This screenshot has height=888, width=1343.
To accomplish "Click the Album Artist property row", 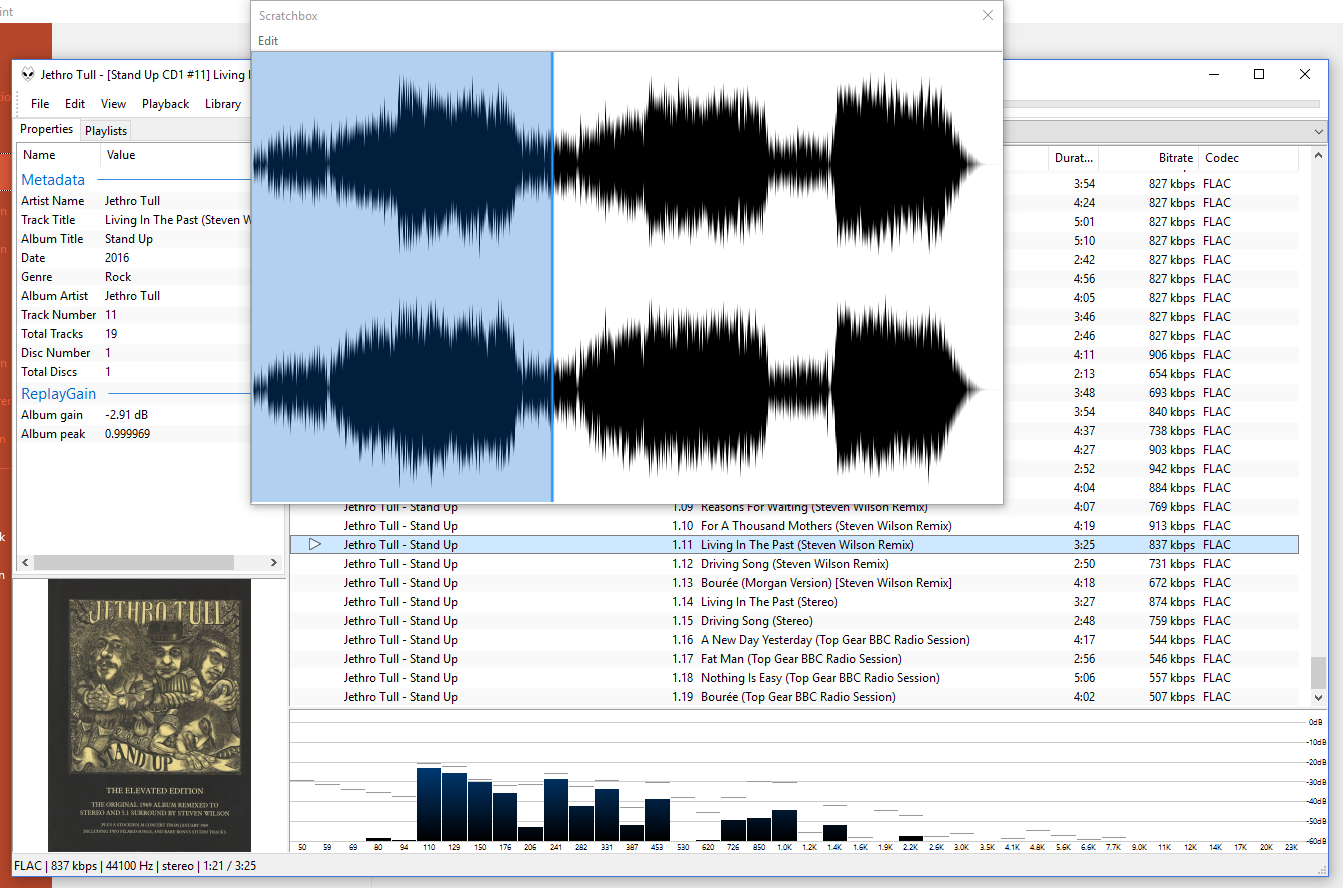I will (134, 296).
